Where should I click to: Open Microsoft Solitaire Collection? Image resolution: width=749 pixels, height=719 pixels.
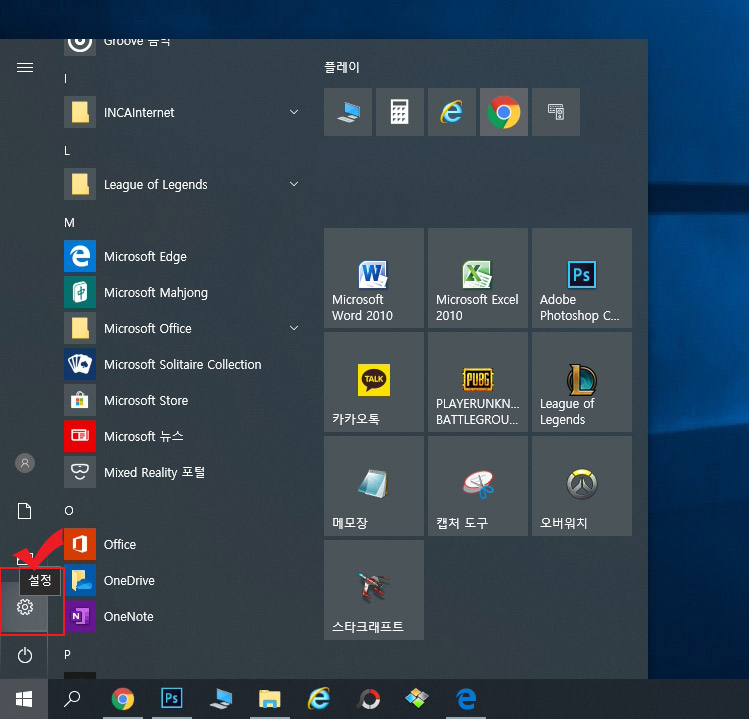[182, 365]
